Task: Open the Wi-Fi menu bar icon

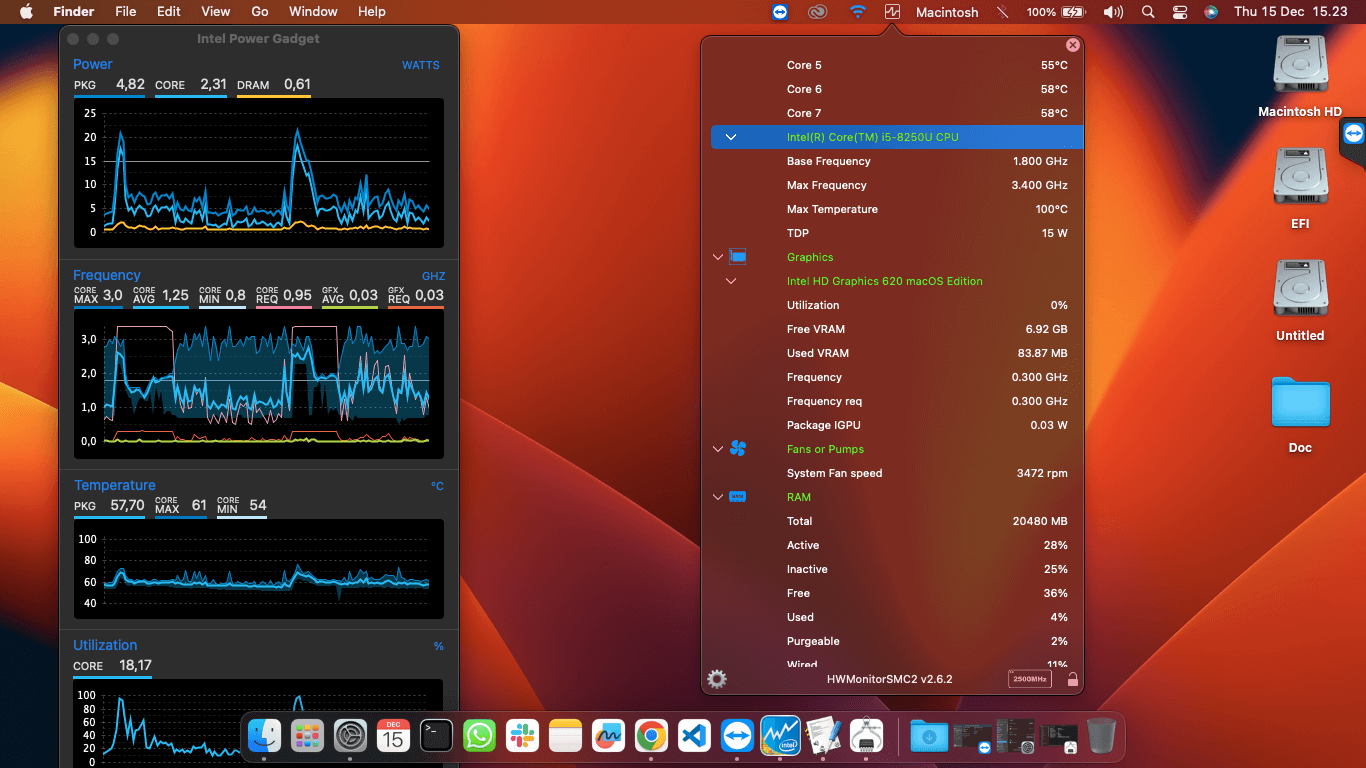Action: coord(858,12)
